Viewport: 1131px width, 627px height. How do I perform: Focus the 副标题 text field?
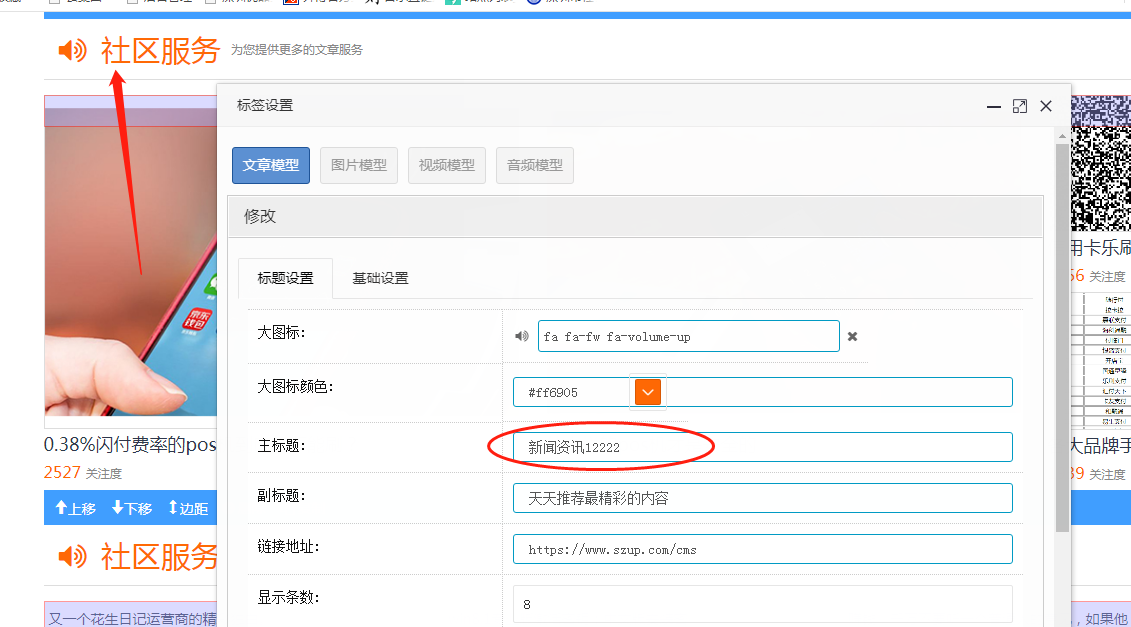762,498
